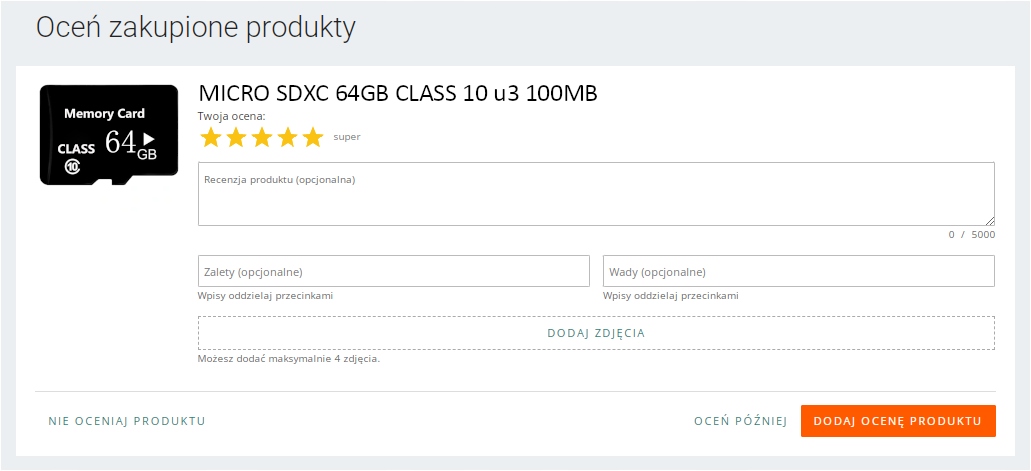This screenshot has width=1031, height=471.
Task: Choose OCEŃ PÓŹNIEJ option
Action: click(x=741, y=421)
